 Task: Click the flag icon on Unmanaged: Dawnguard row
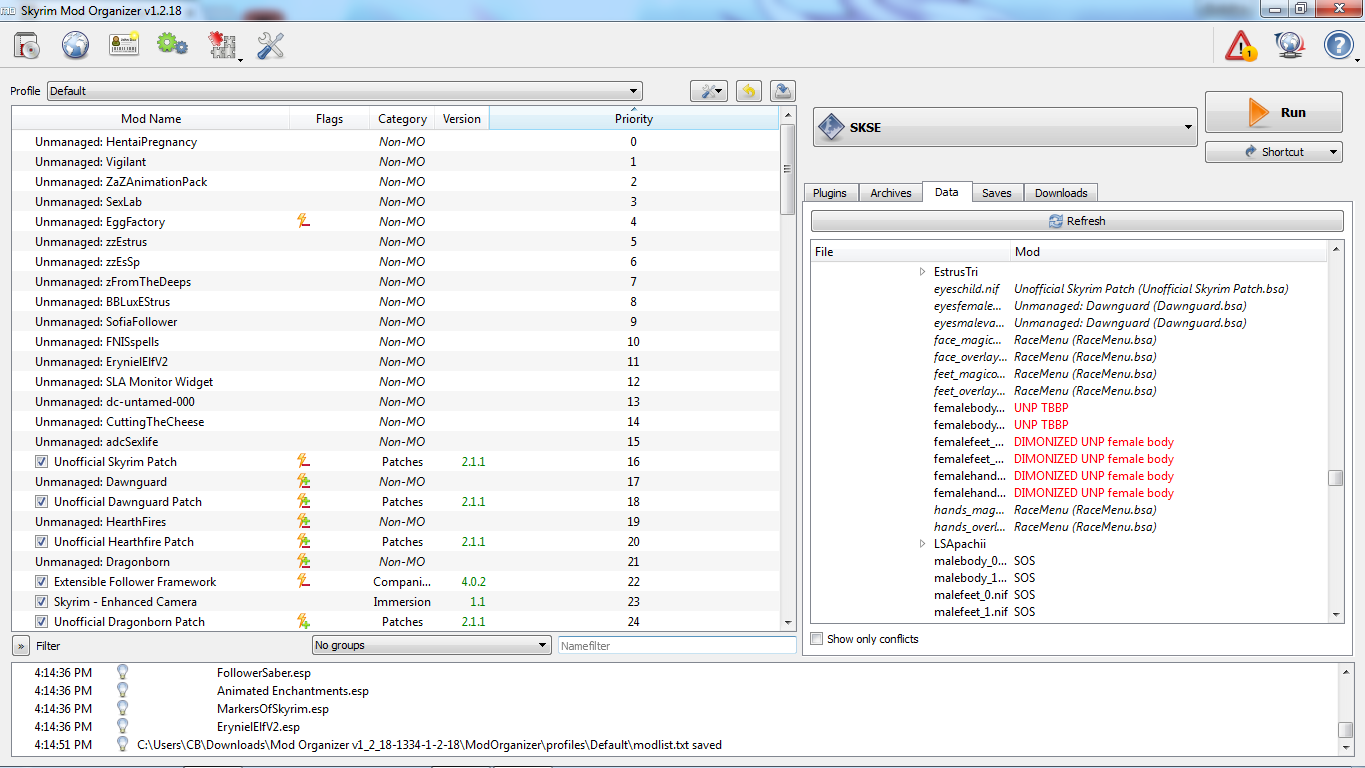pos(303,482)
